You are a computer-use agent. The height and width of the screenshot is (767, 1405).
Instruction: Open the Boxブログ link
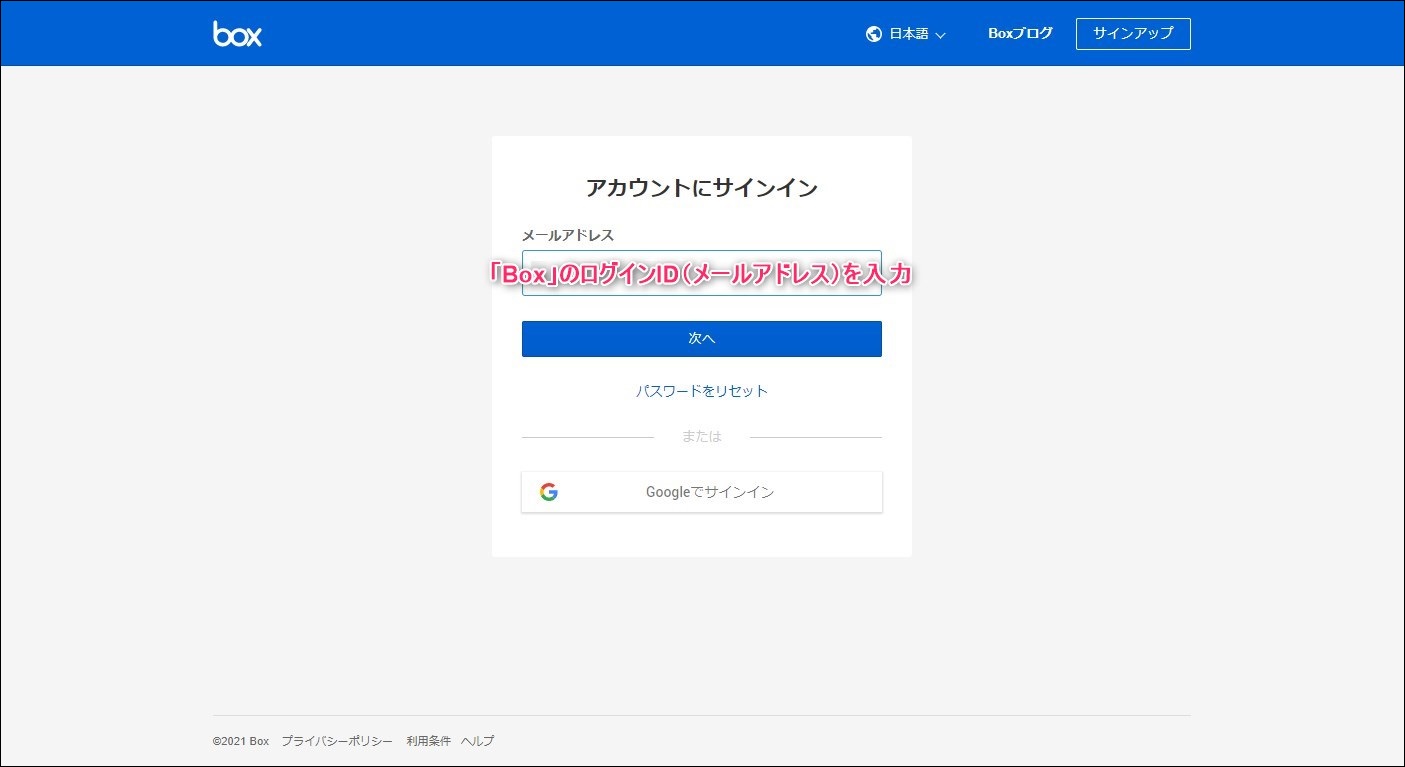(x=1020, y=33)
